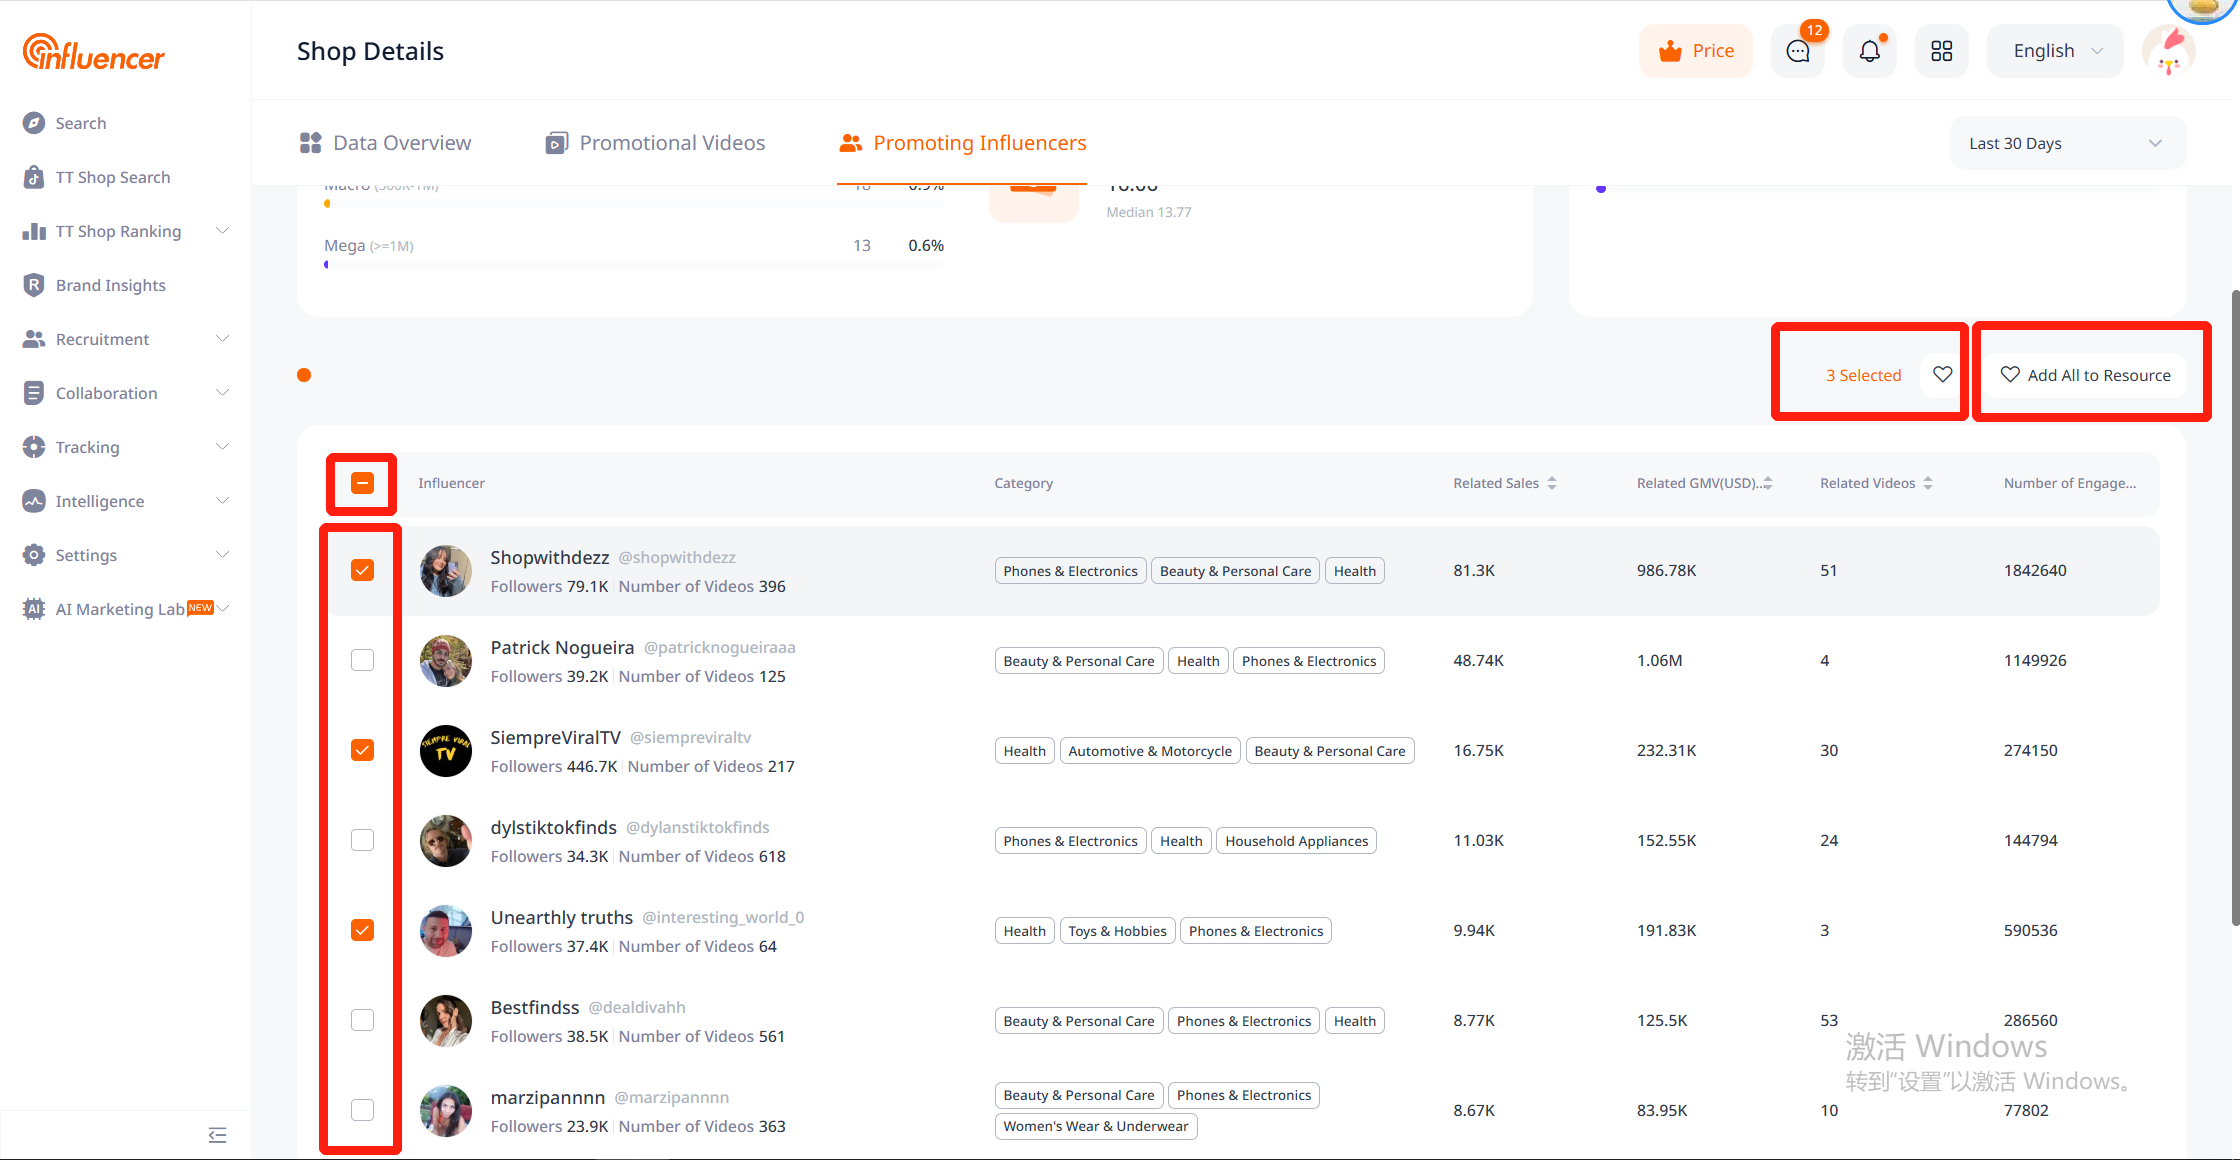
Task: Click the Price button
Action: tap(1696, 51)
